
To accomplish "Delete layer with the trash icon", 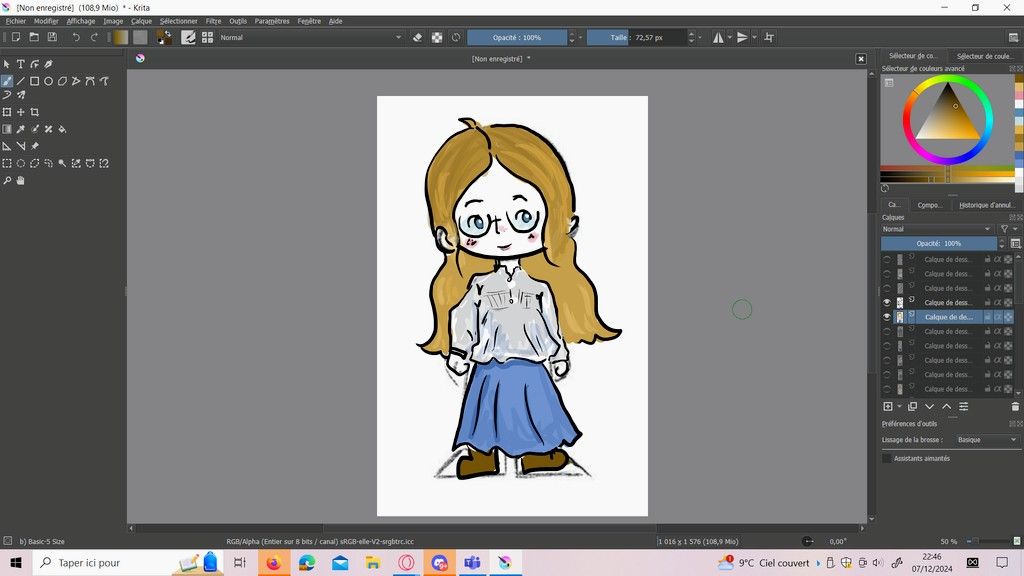I will tap(1015, 407).
